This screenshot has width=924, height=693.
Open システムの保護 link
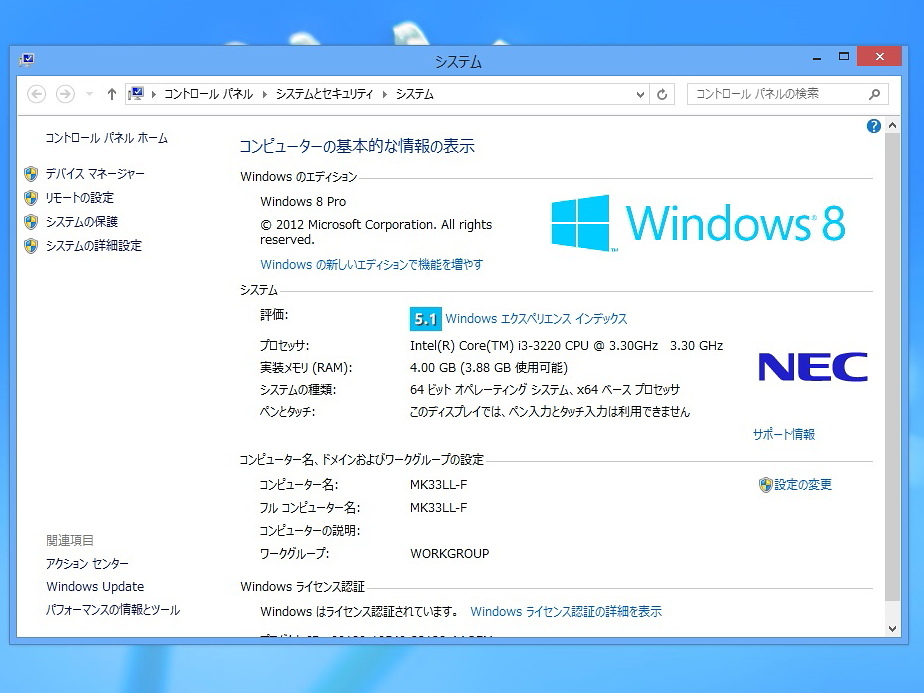[82, 222]
